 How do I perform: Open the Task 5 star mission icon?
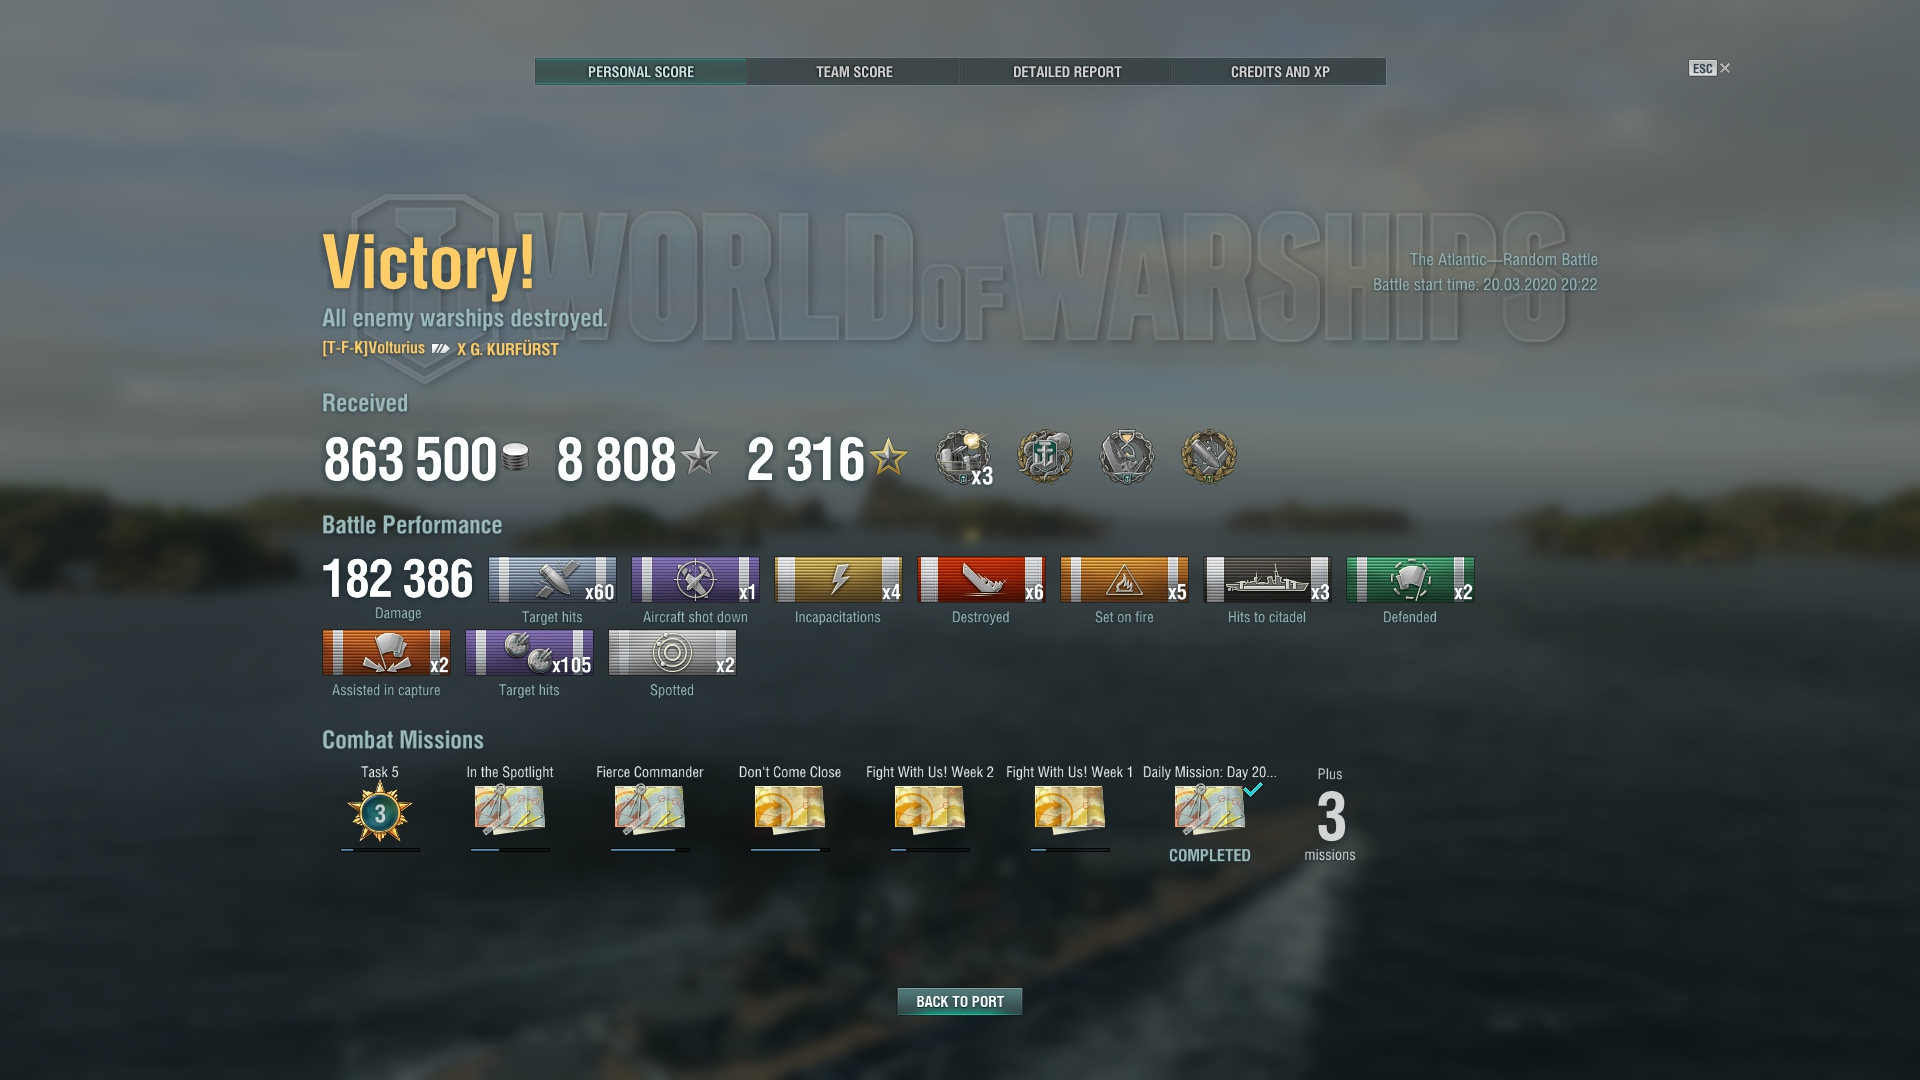[x=380, y=813]
